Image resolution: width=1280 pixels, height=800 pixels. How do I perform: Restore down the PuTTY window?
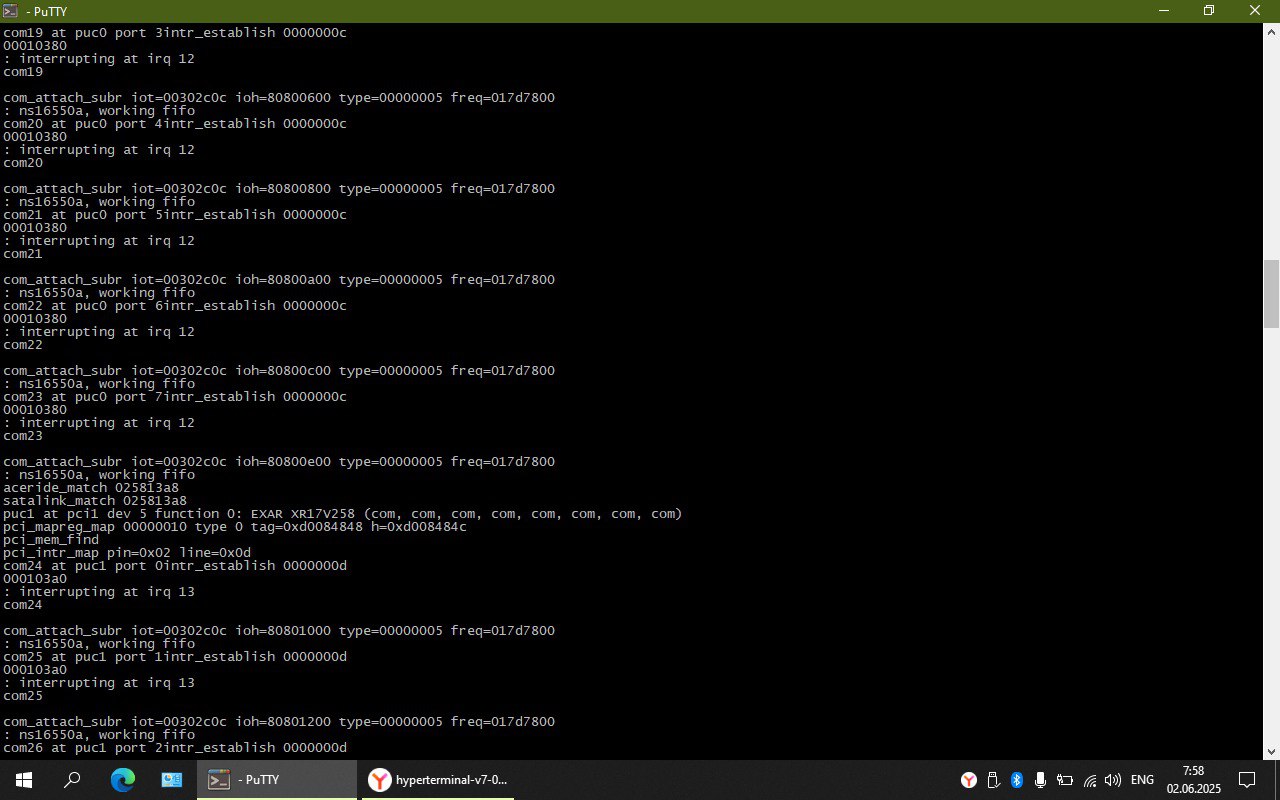[x=1209, y=11]
